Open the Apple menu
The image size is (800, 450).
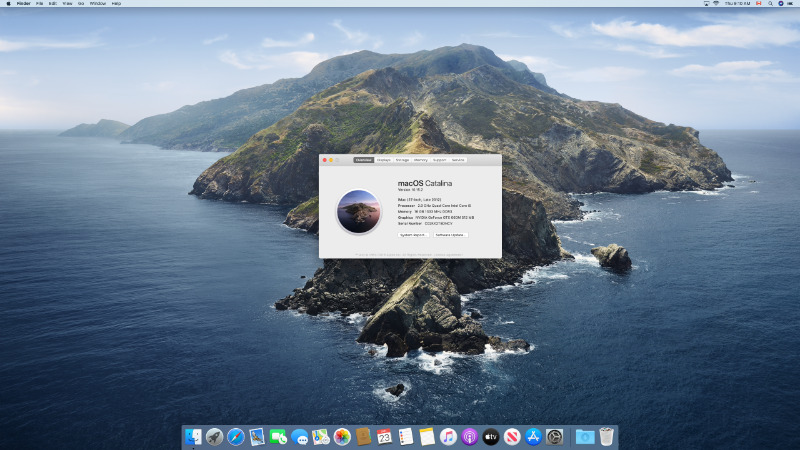coord(8,3)
